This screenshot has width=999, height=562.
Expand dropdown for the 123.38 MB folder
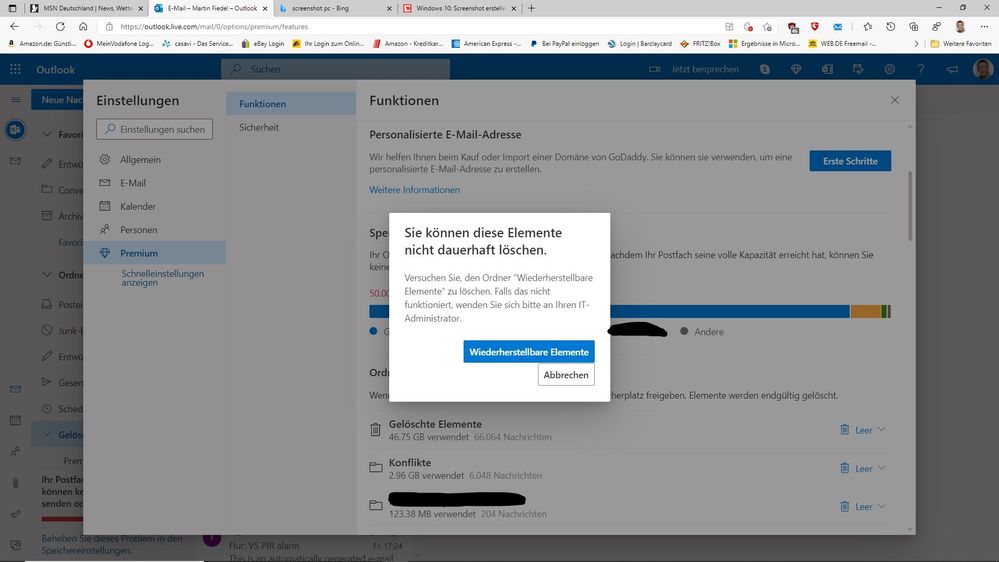(882, 506)
